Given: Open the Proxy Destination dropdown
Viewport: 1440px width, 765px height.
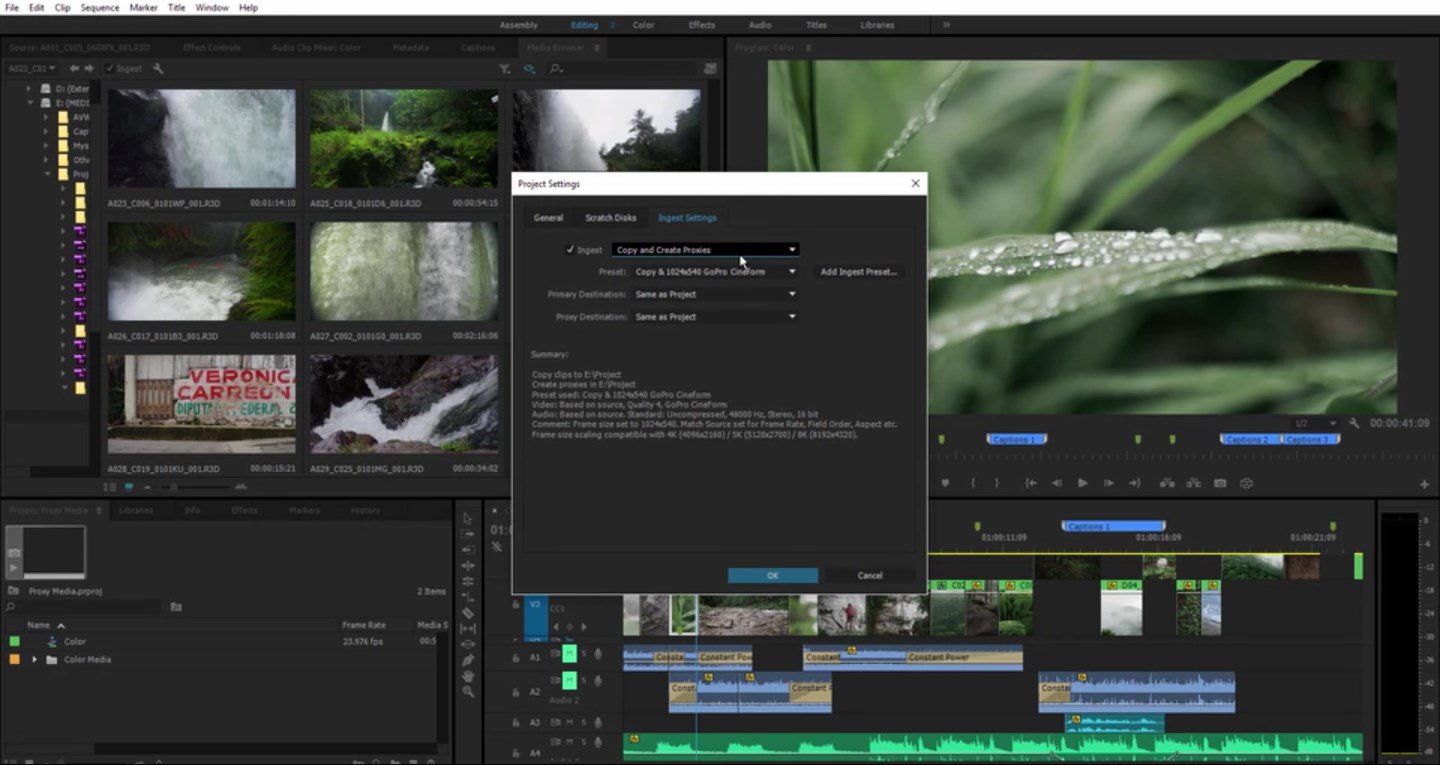Looking at the screenshot, I should click(715, 317).
